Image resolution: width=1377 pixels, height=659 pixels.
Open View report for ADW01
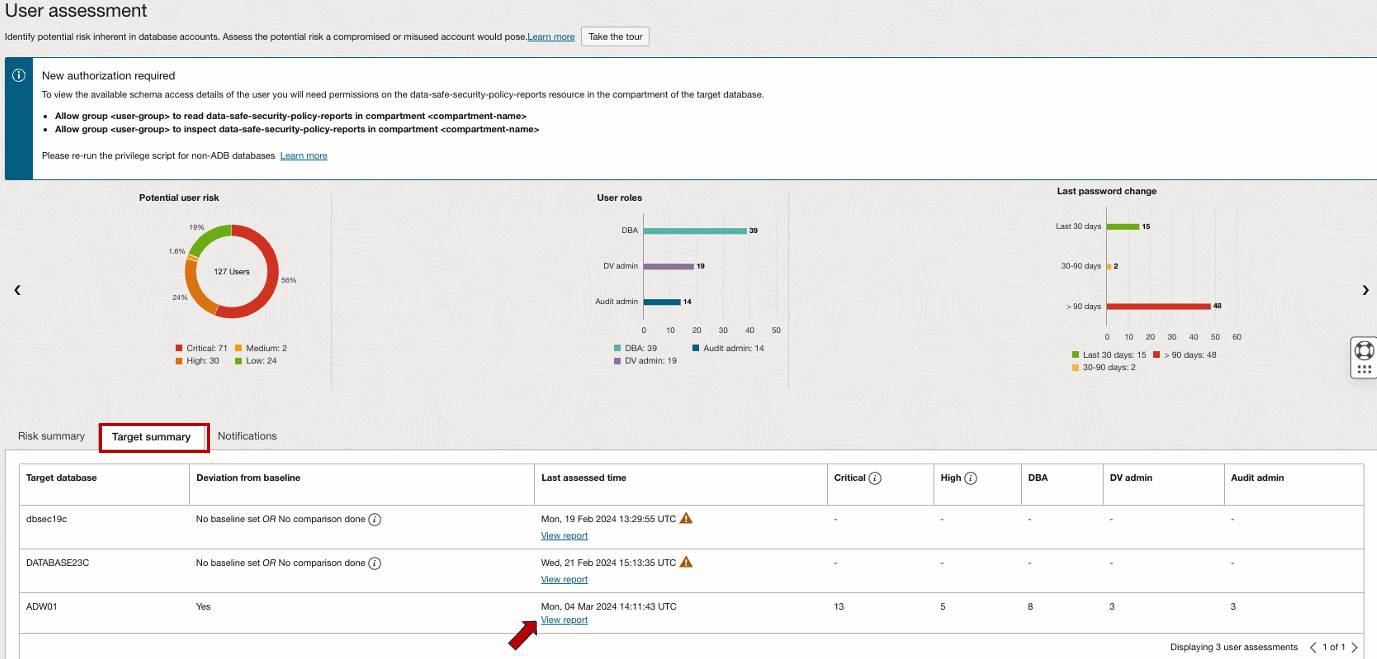tap(564, 620)
